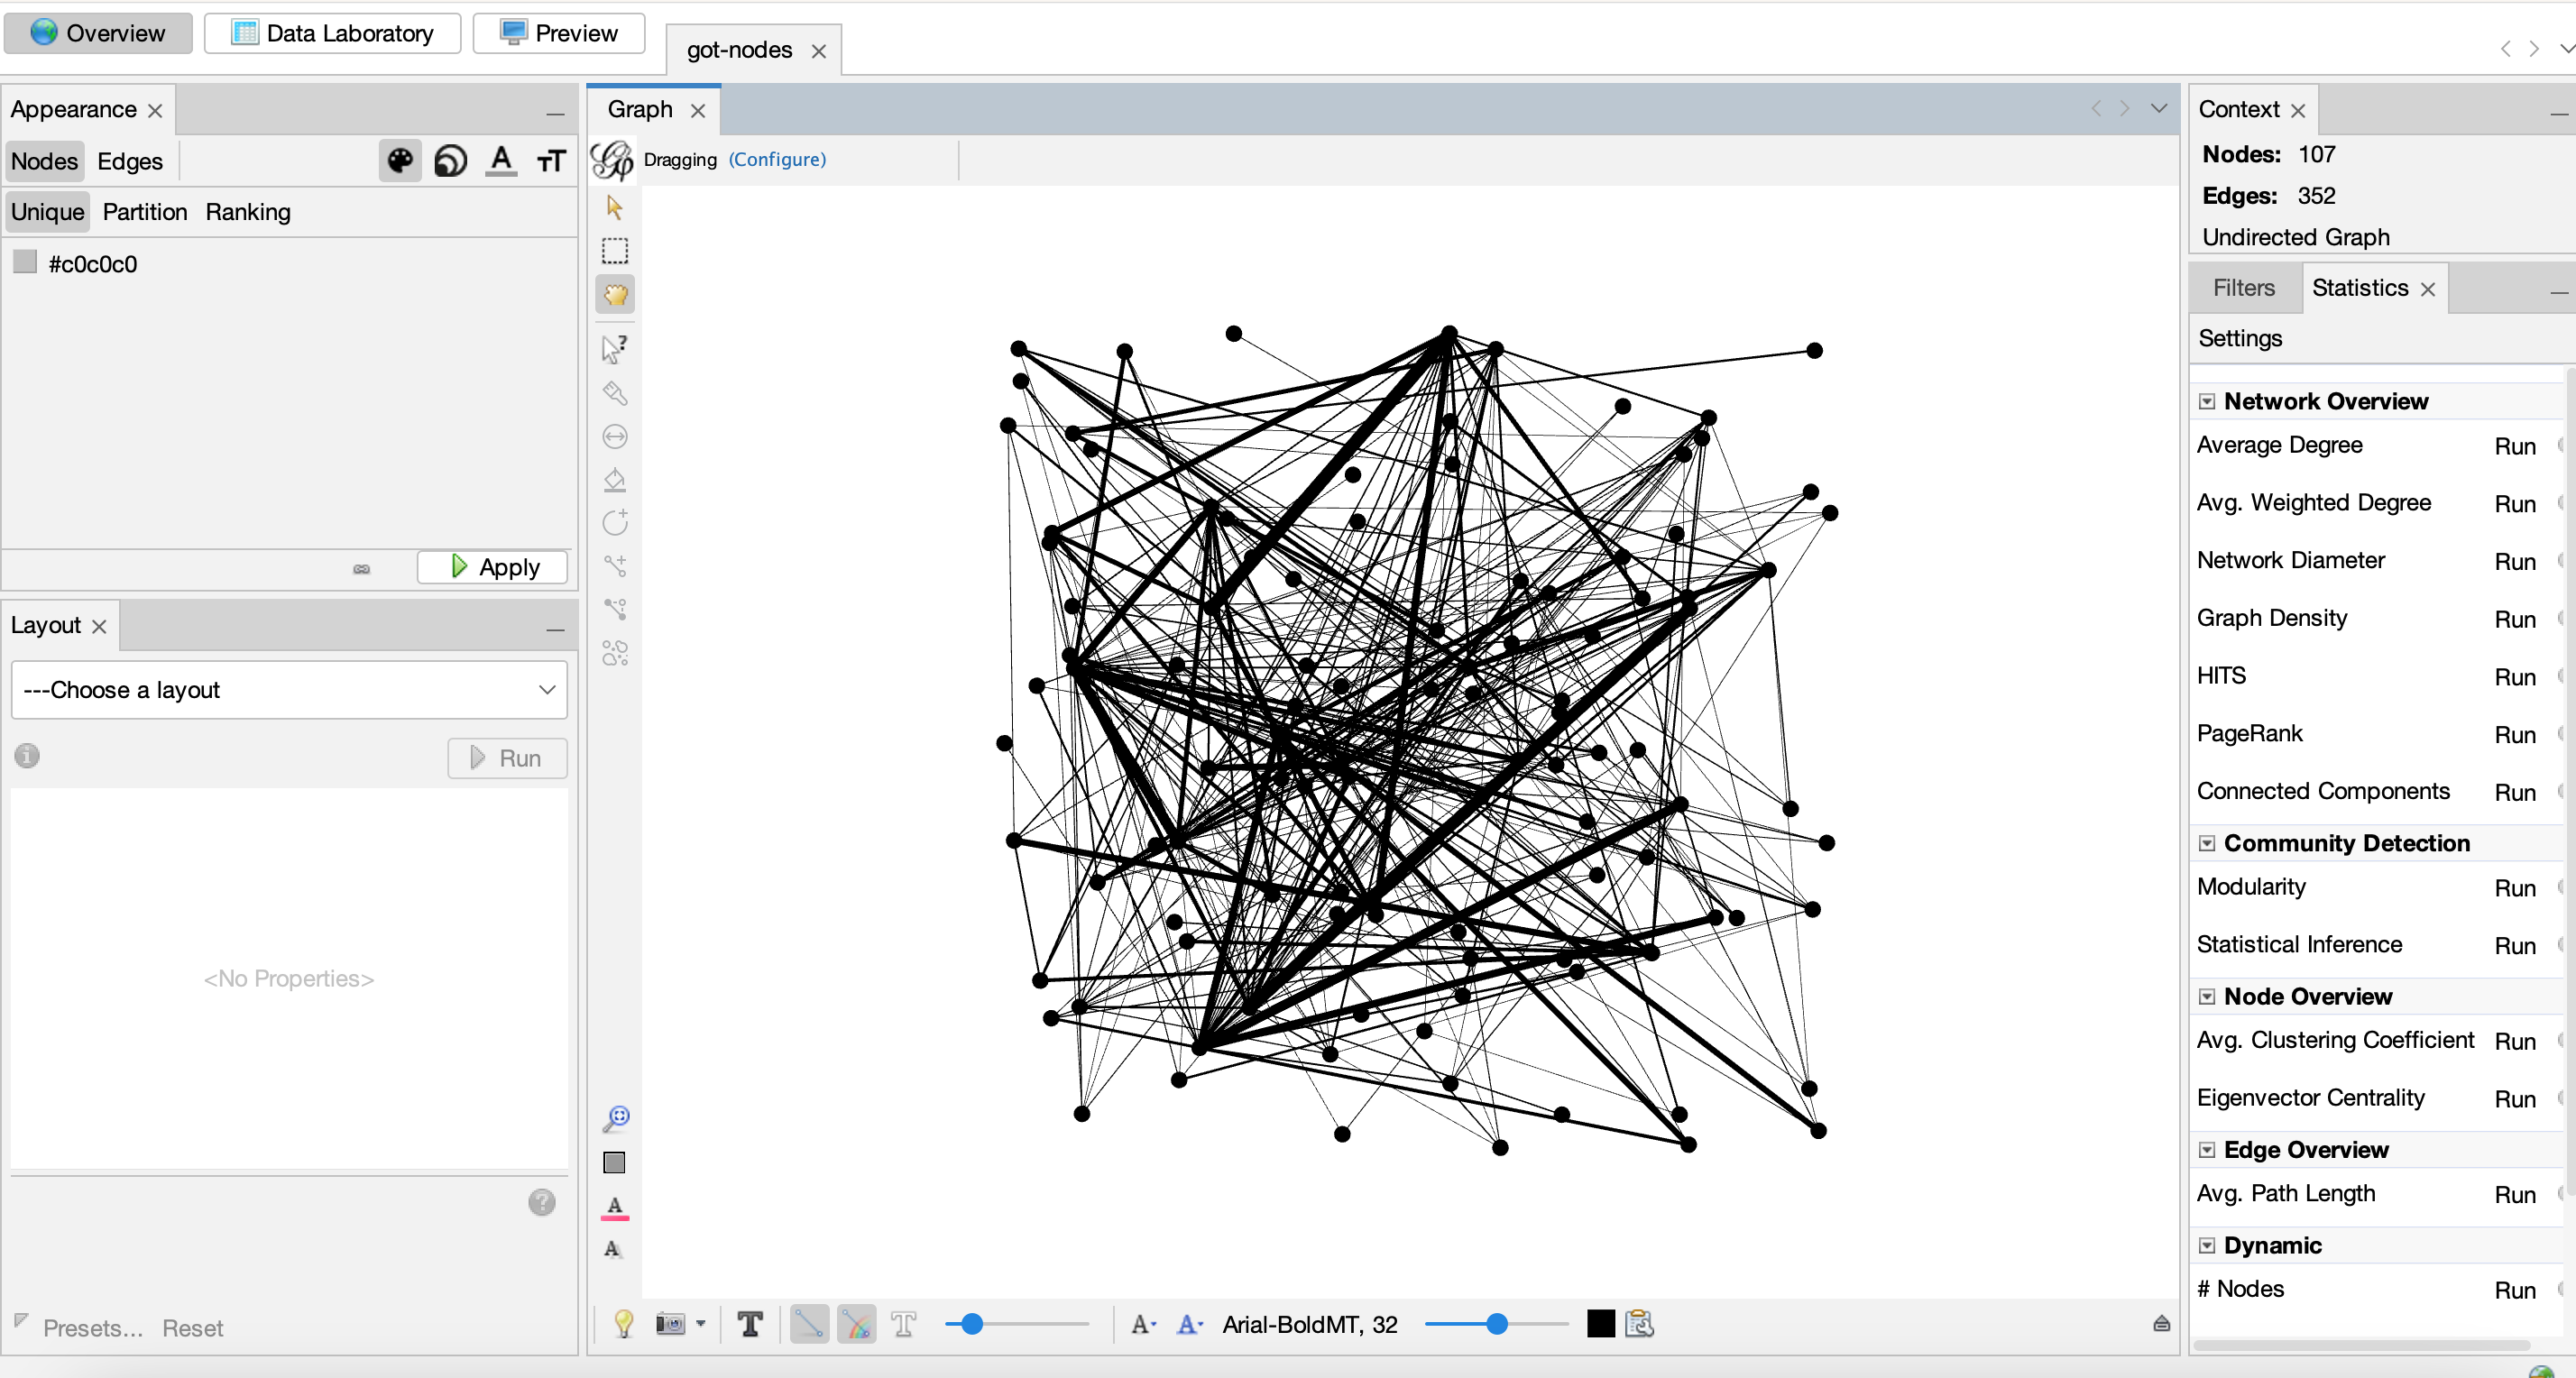Toggle show node labels T button

click(x=749, y=1324)
